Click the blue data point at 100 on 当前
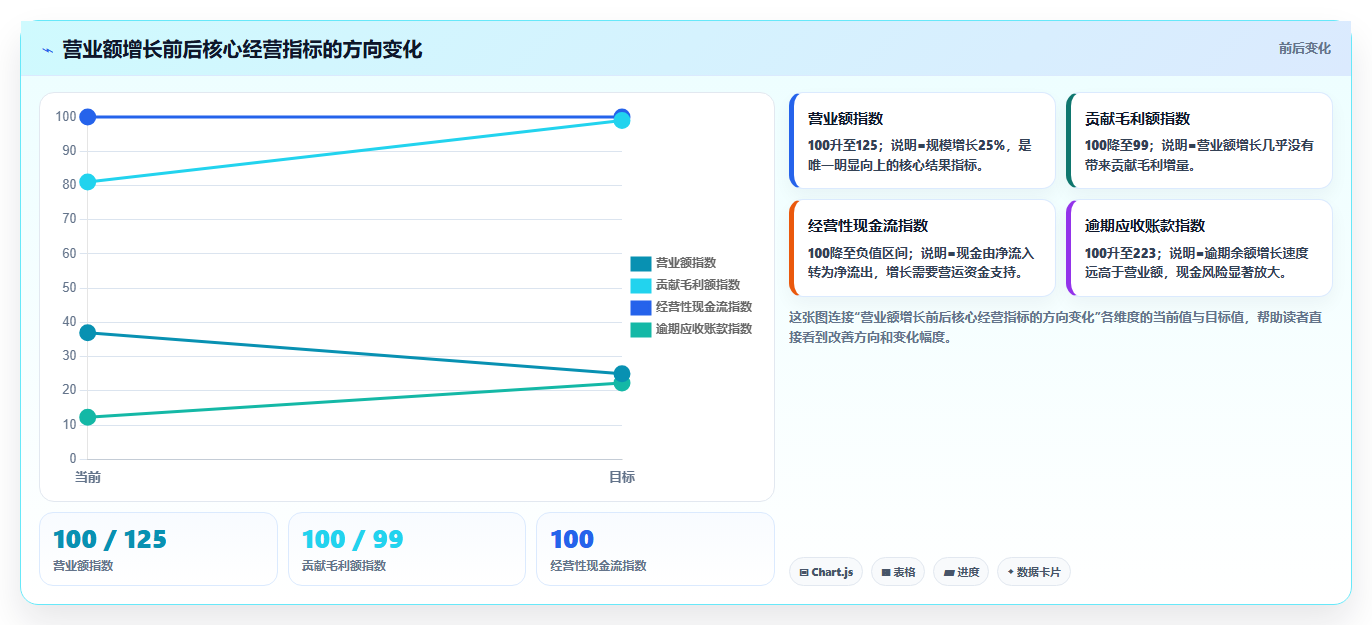 [x=87, y=117]
